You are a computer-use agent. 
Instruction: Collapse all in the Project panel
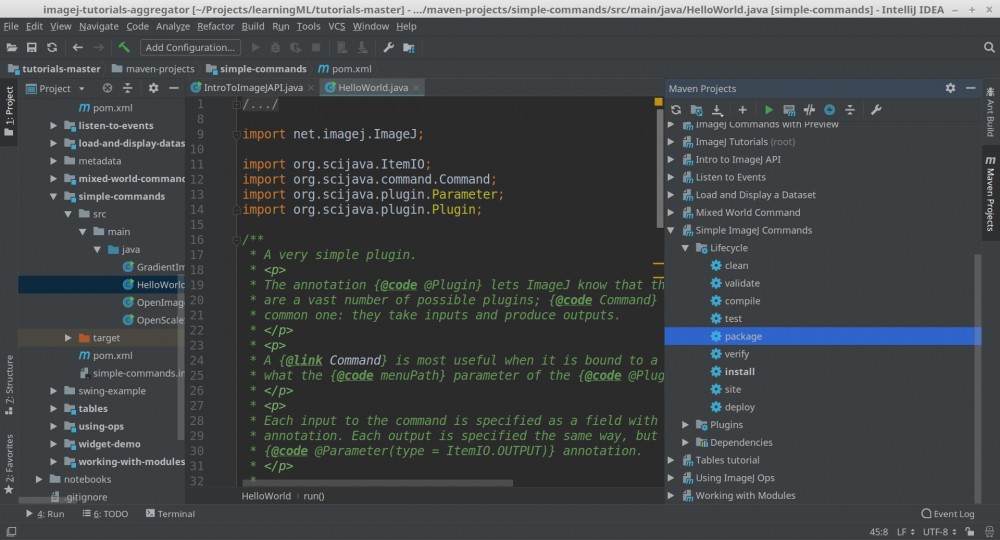(x=129, y=88)
